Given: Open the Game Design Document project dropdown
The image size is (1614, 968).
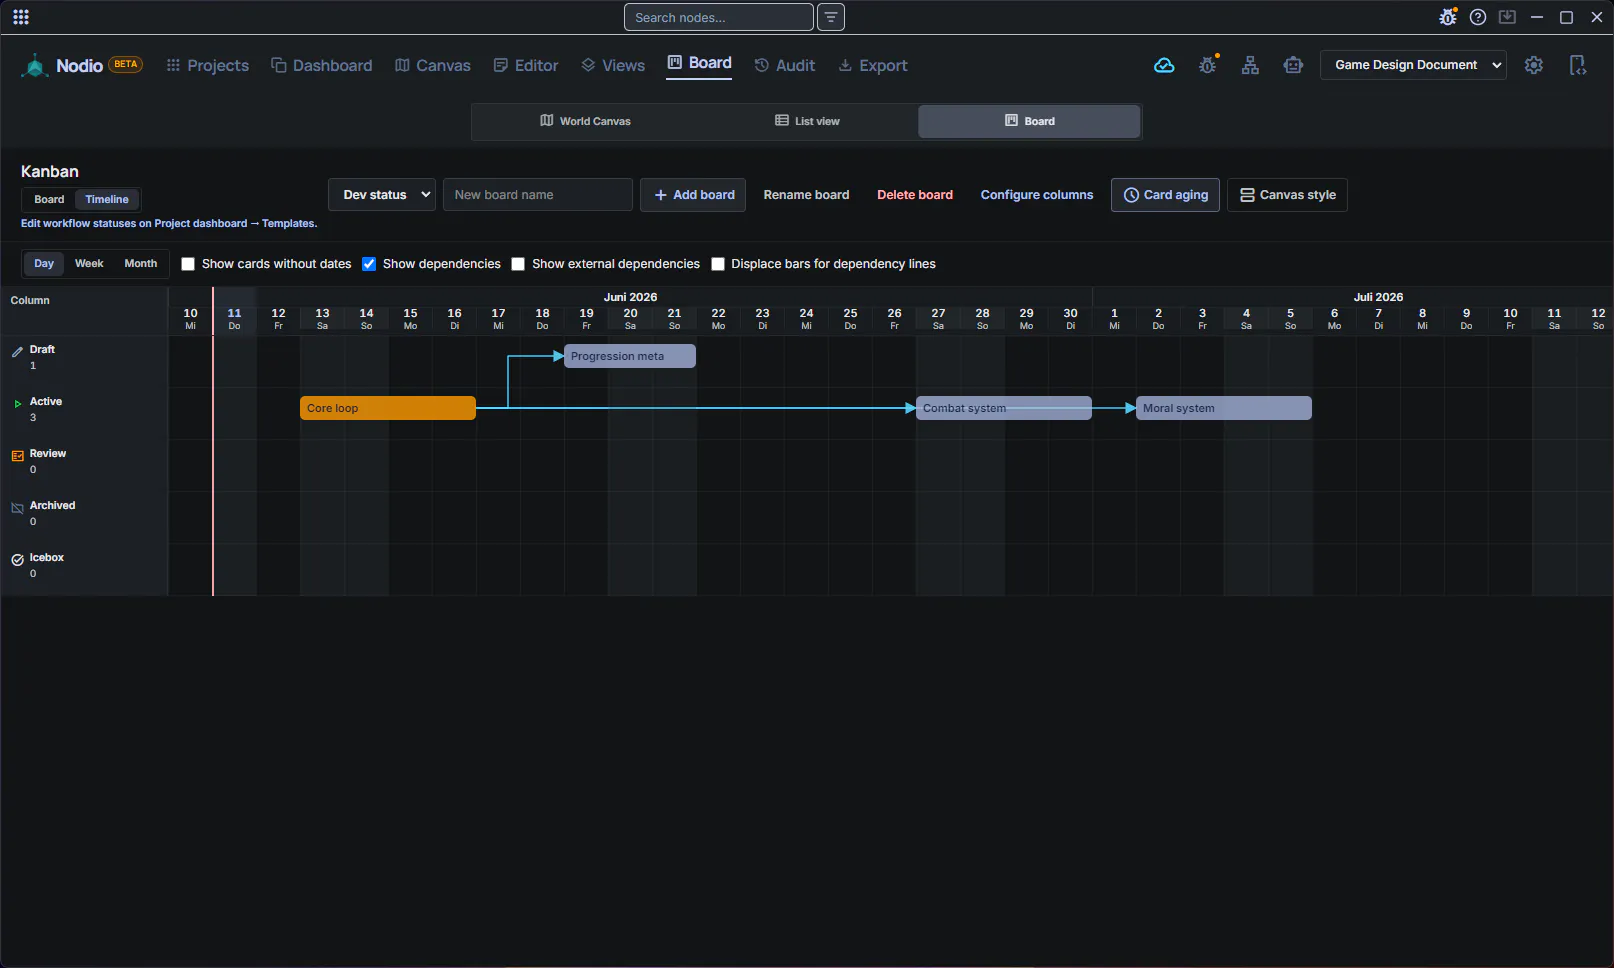Looking at the screenshot, I should click(1413, 65).
